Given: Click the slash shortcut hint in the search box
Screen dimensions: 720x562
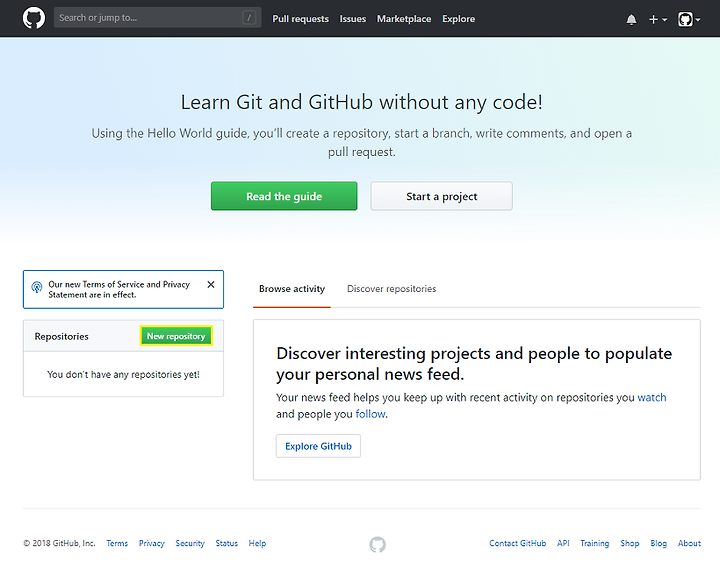Looking at the screenshot, I should pos(249,18).
